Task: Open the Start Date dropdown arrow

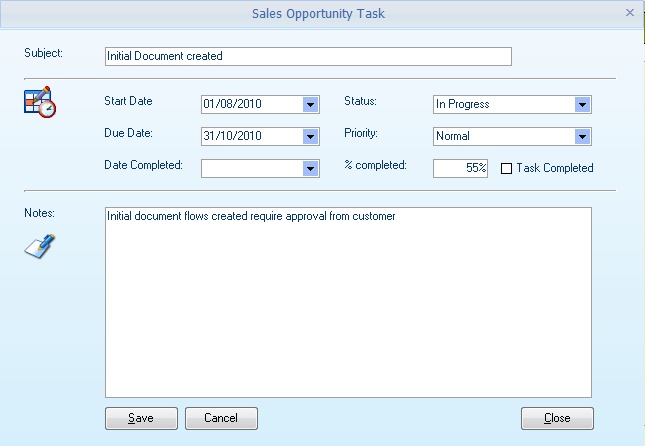Action: click(310, 104)
